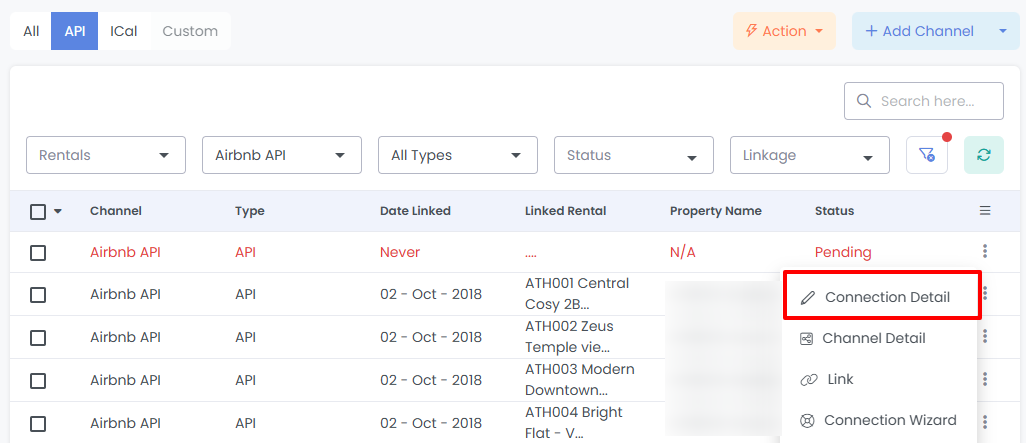Image resolution: width=1026 pixels, height=443 pixels.
Task: Click the Channel Detail icon
Action: click(807, 339)
